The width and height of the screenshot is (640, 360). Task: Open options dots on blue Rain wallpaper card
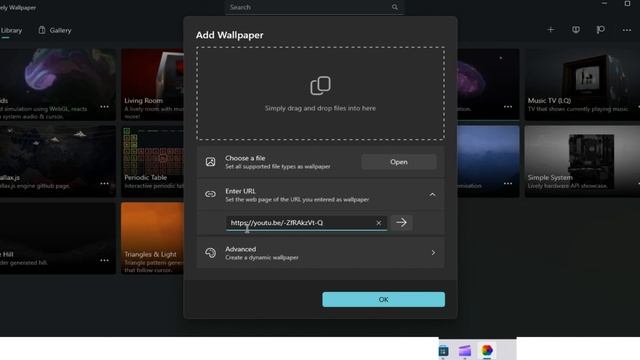[x=508, y=184]
